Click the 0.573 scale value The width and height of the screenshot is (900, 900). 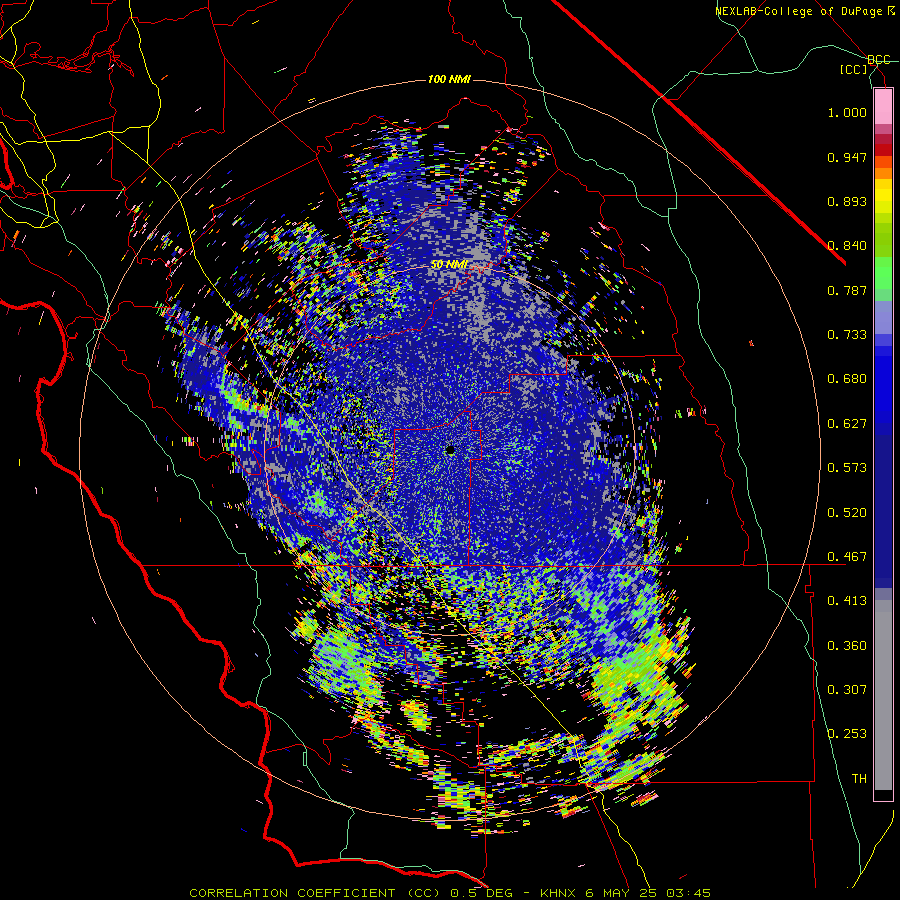coord(847,468)
